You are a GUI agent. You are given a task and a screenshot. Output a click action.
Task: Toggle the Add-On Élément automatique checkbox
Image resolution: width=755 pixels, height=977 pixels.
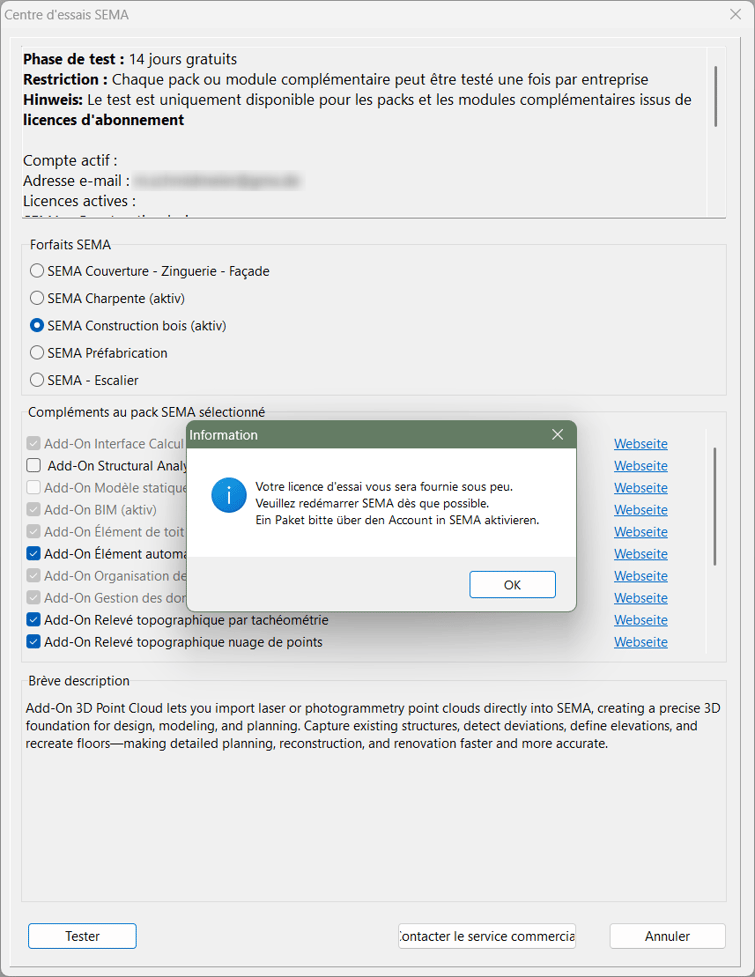34,554
